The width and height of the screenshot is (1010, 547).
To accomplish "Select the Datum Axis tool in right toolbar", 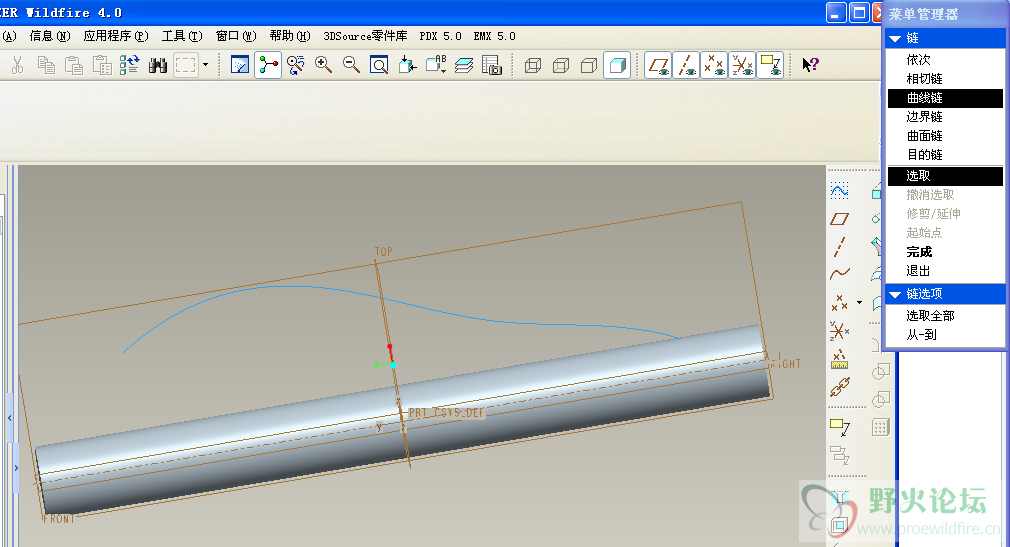I will coord(839,247).
